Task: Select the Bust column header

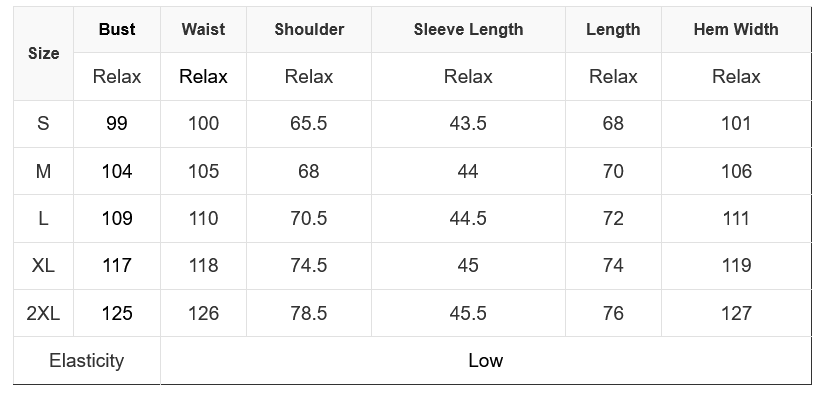Action: [x=117, y=29]
